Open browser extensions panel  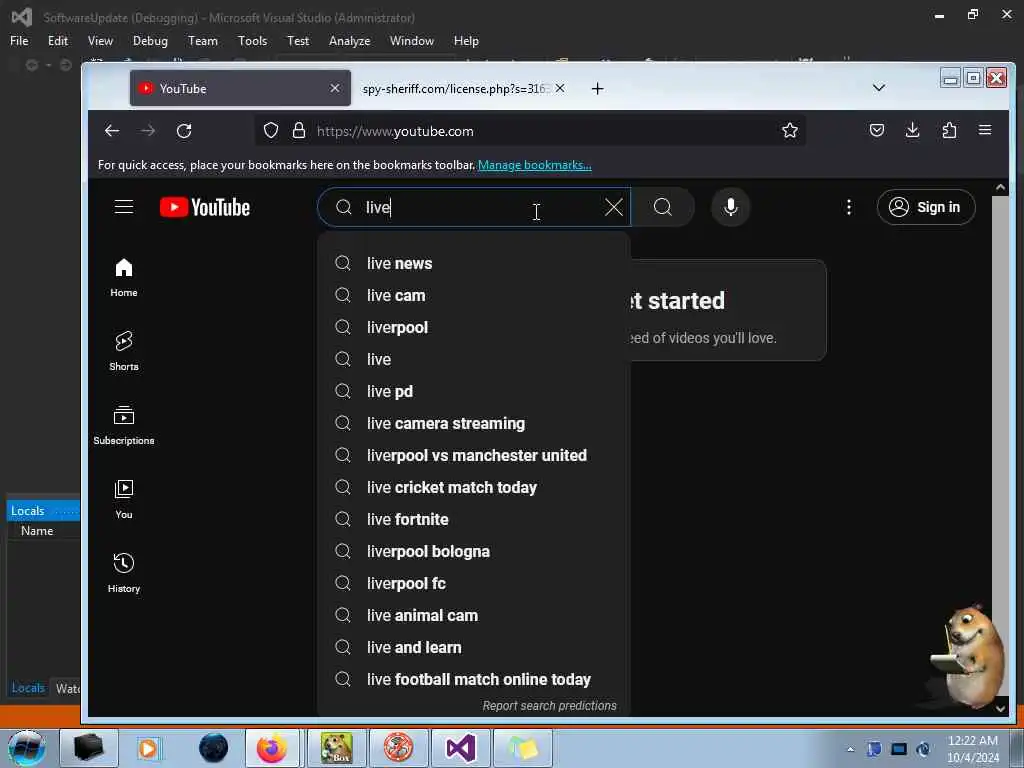click(949, 131)
